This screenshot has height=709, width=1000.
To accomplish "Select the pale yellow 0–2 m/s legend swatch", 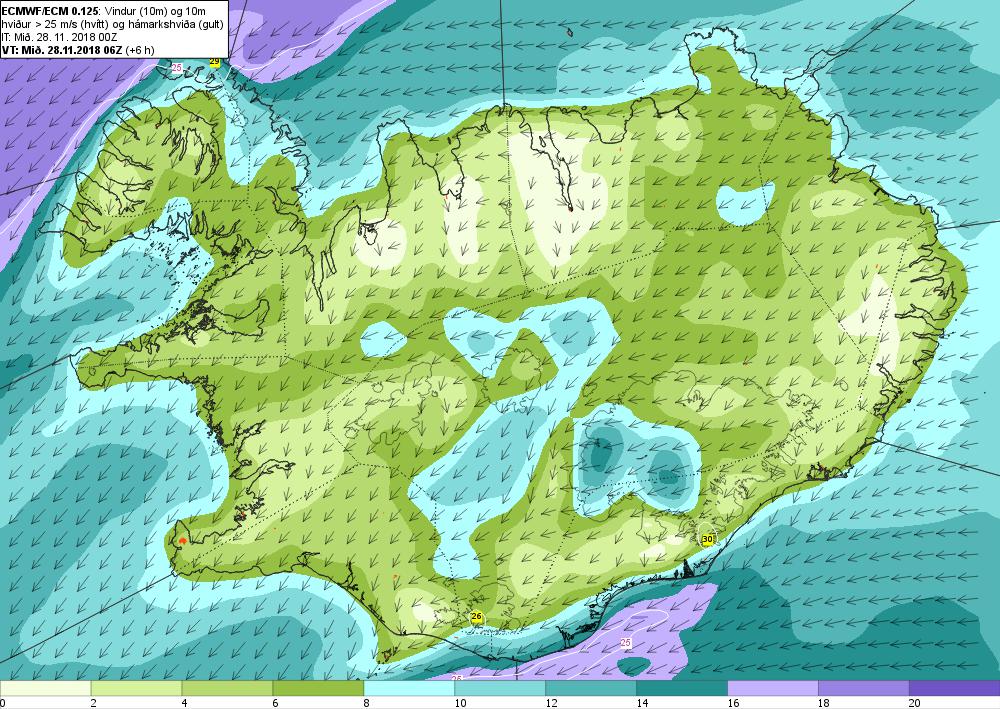I will 45,688.
